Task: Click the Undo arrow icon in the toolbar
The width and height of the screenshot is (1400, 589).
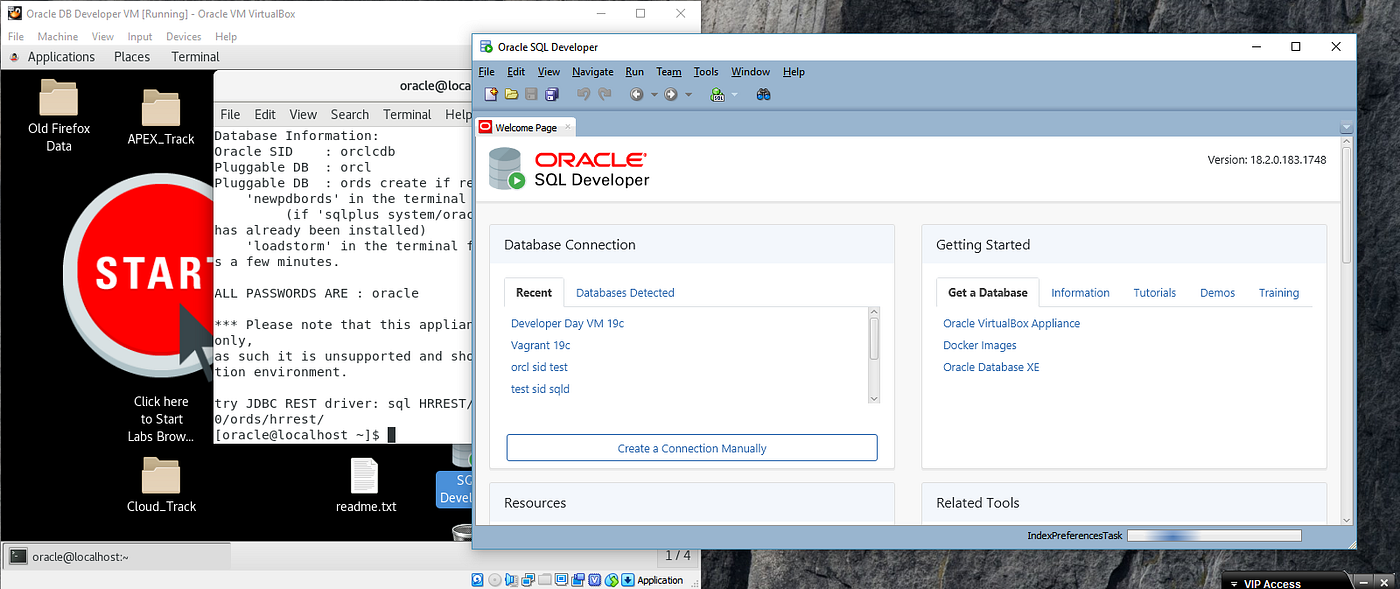Action: tap(584, 94)
